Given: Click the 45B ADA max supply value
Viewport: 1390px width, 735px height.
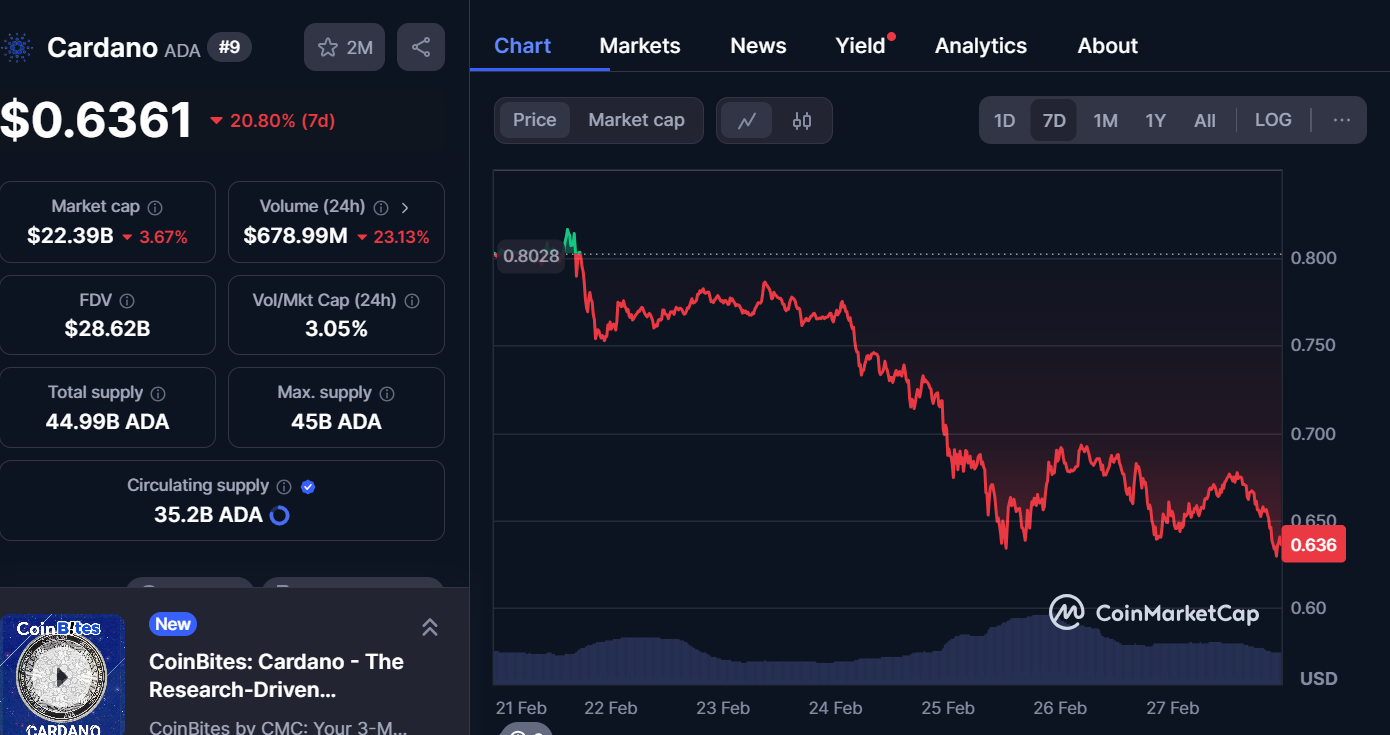Looking at the screenshot, I should [x=336, y=422].
